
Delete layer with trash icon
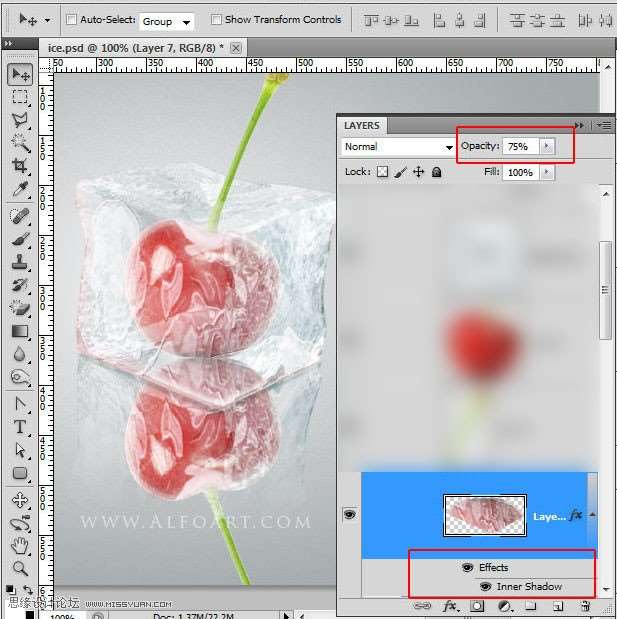click(x=586, y=606)
